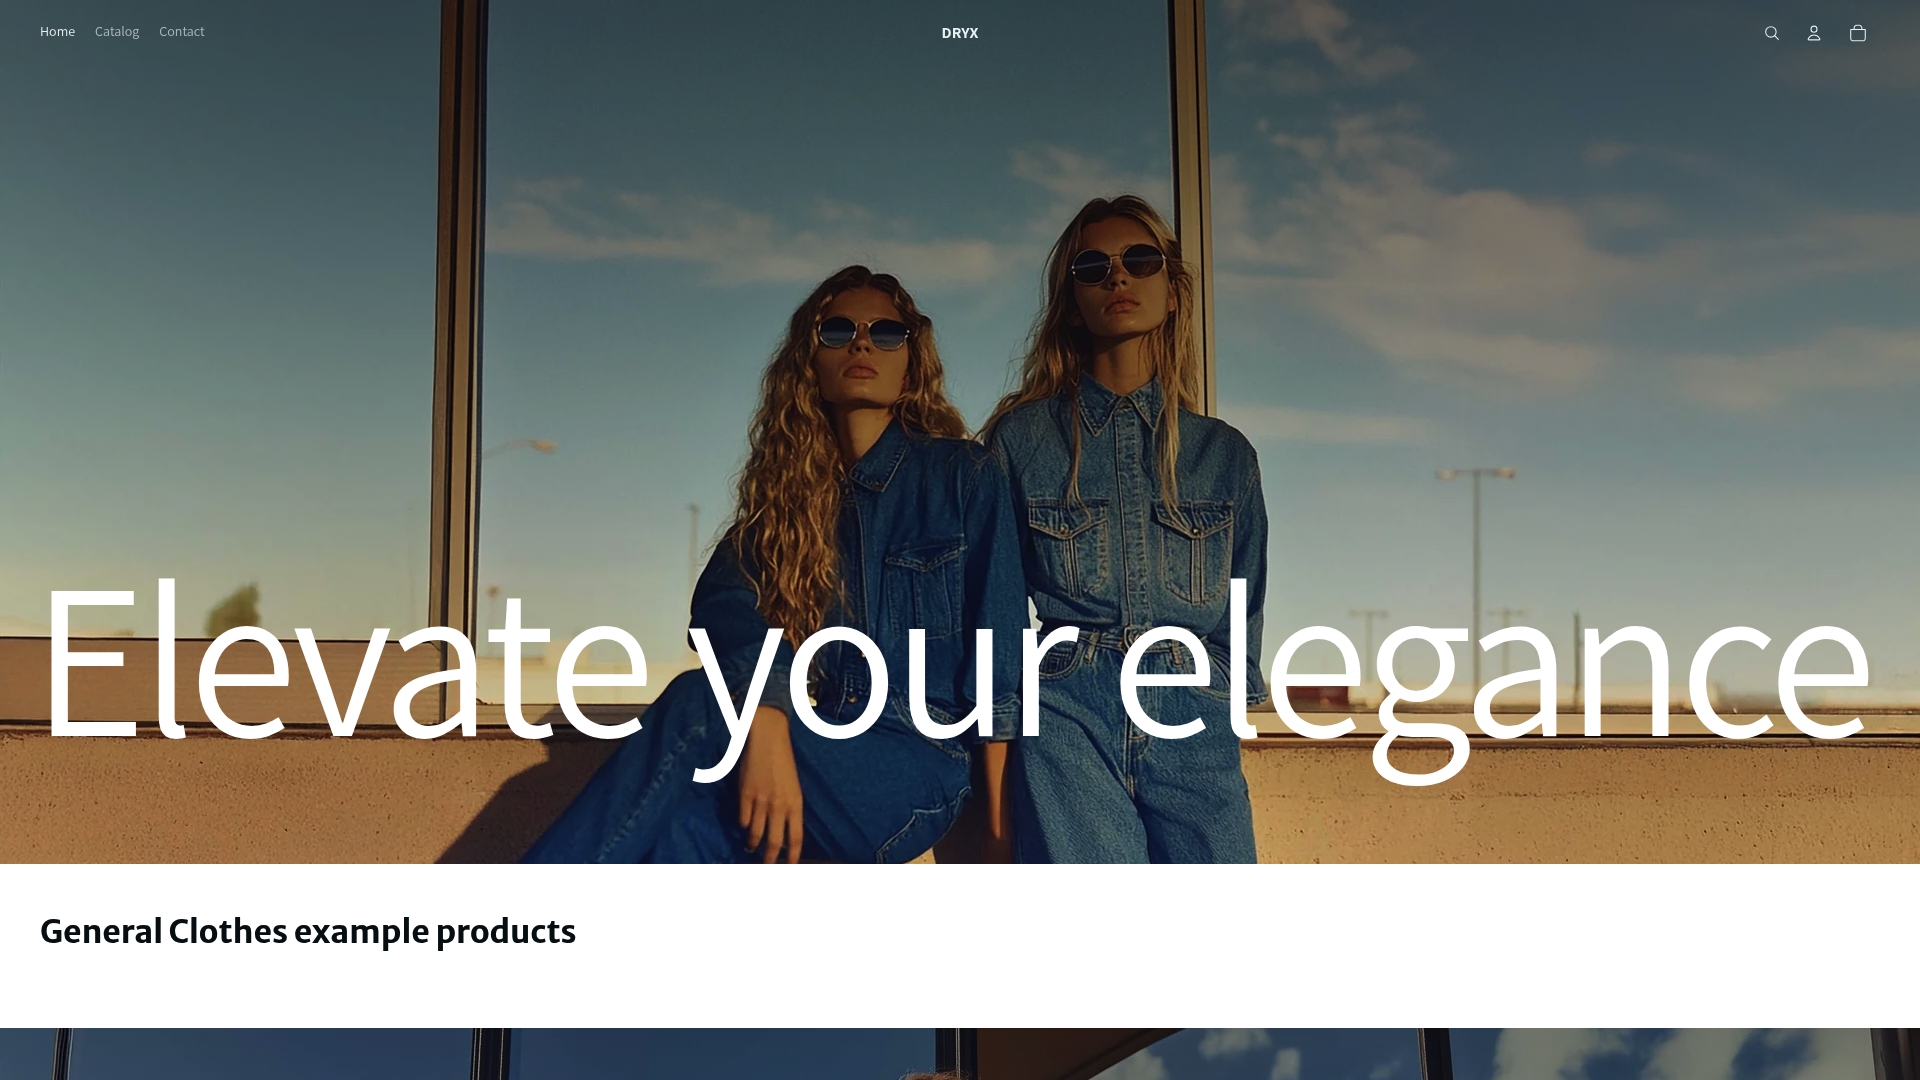Image resolution: width=1920 pixels, height=1080 pixels.
Task: Select the "General Clothes example products" heading
Action: (308, 931)
